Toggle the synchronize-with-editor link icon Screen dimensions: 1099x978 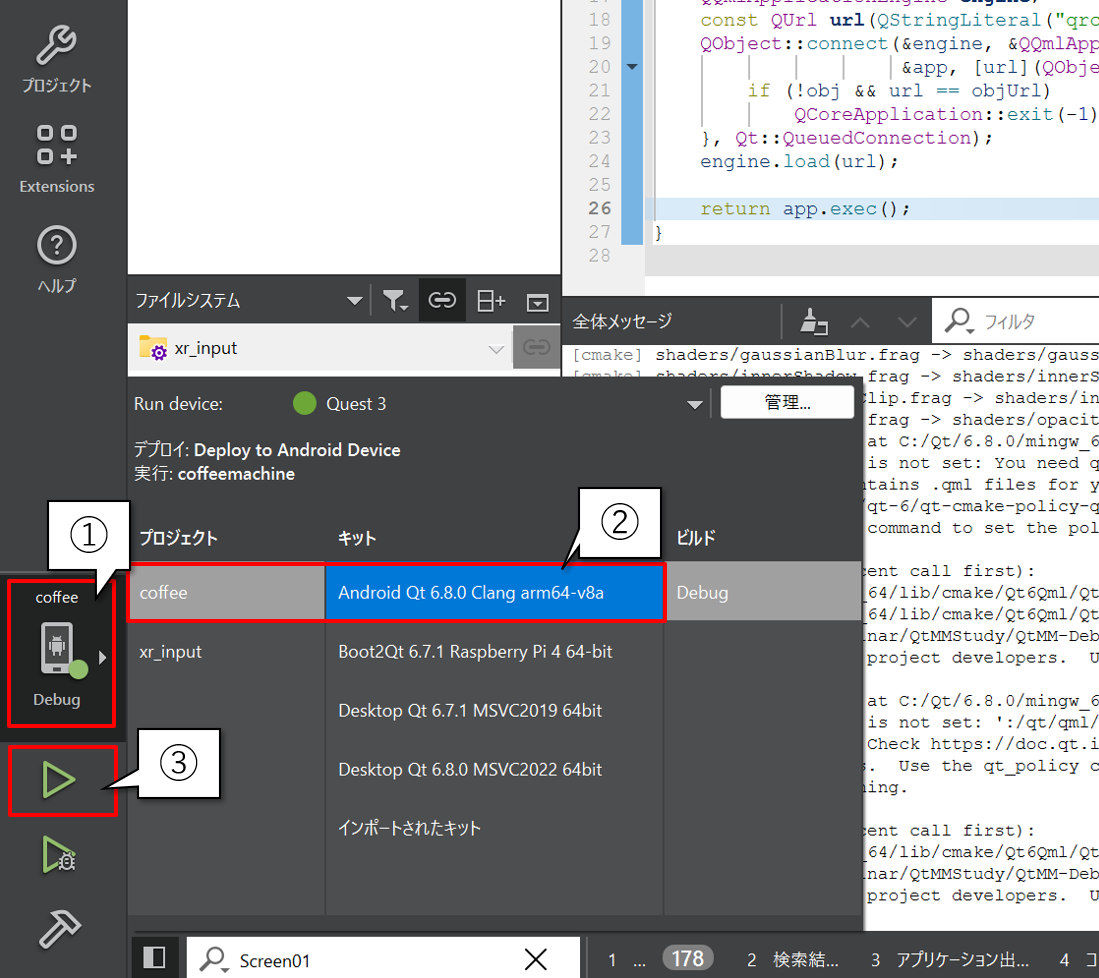coord(442,300)
